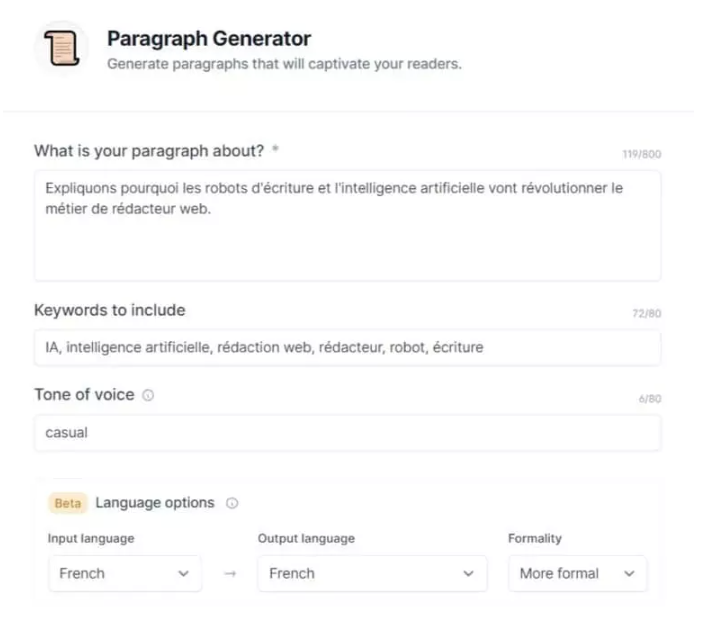Click the Input language label
The width and height of the screenshot is (718, 624).
point(91,538)
